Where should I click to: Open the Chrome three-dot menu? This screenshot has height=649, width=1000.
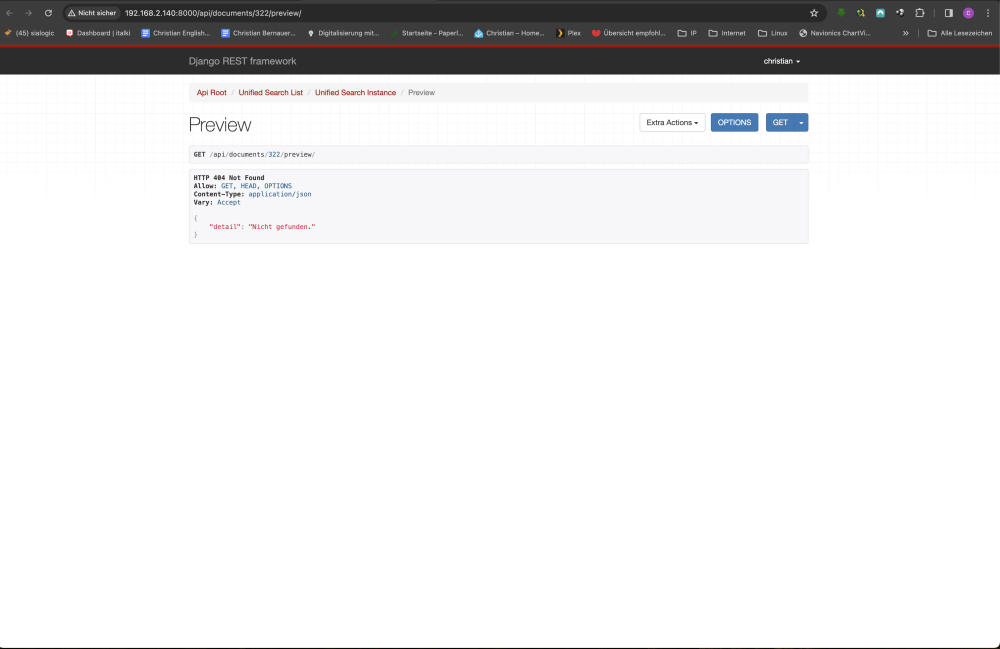(x=988, y=13)
